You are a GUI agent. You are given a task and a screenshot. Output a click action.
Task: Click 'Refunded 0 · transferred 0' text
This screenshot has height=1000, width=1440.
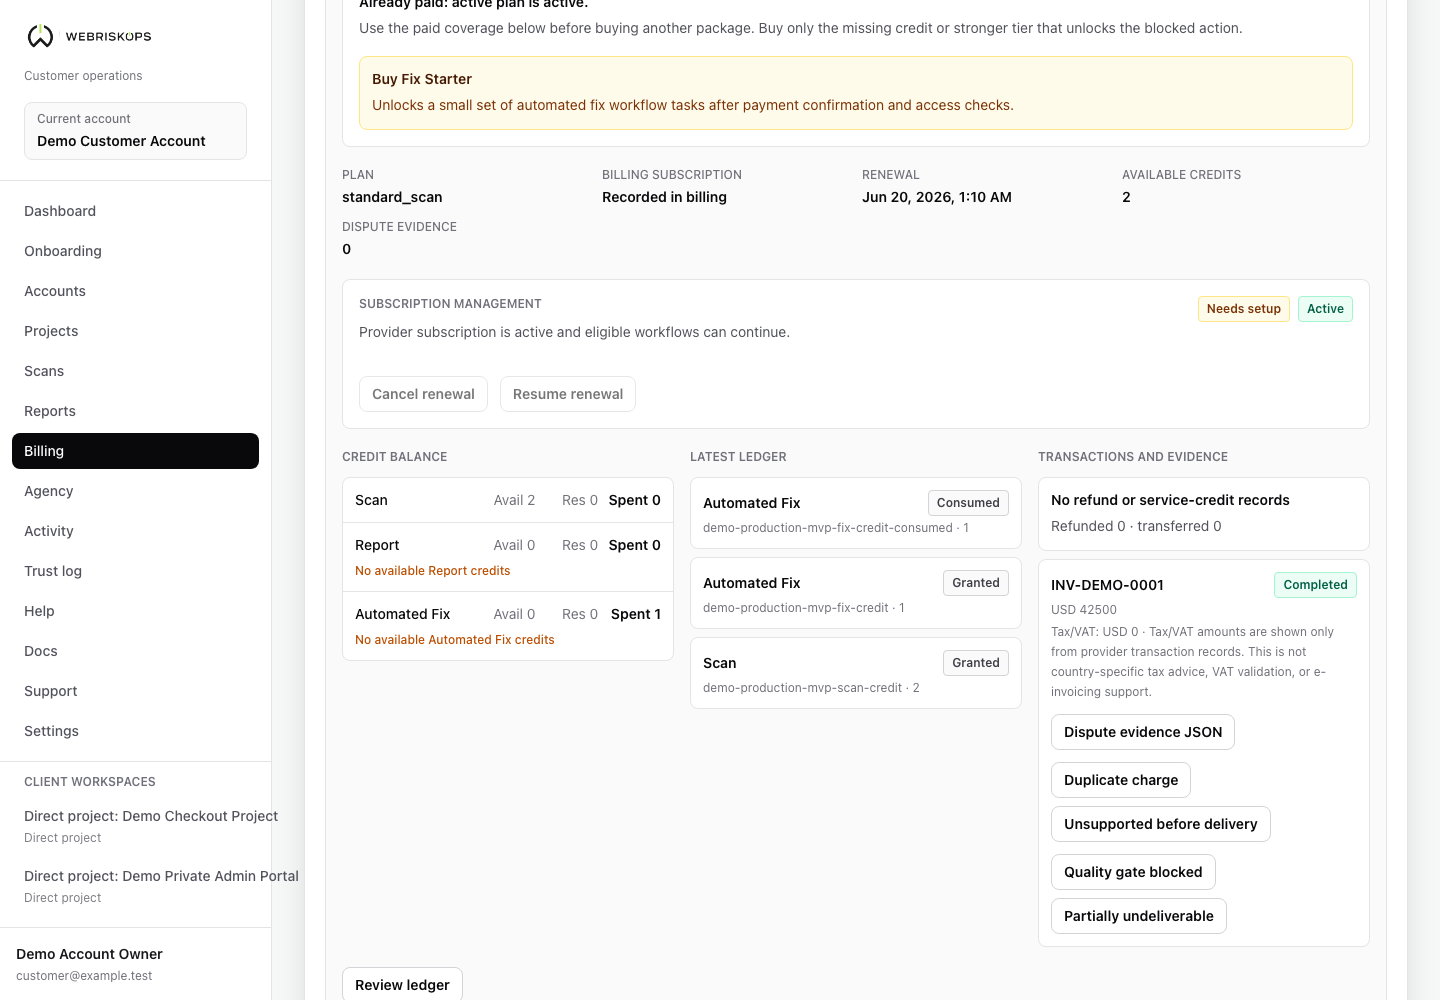point(1136,526)
